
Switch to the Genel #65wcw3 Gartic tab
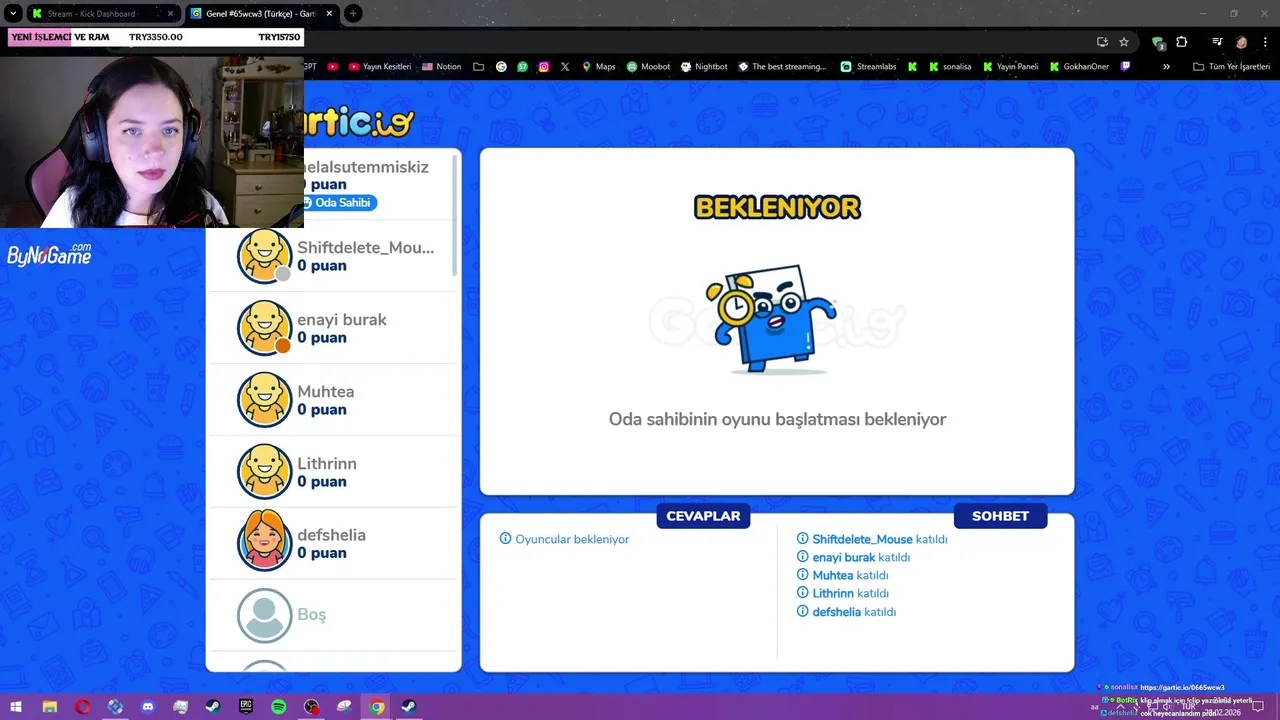[261, 14]
